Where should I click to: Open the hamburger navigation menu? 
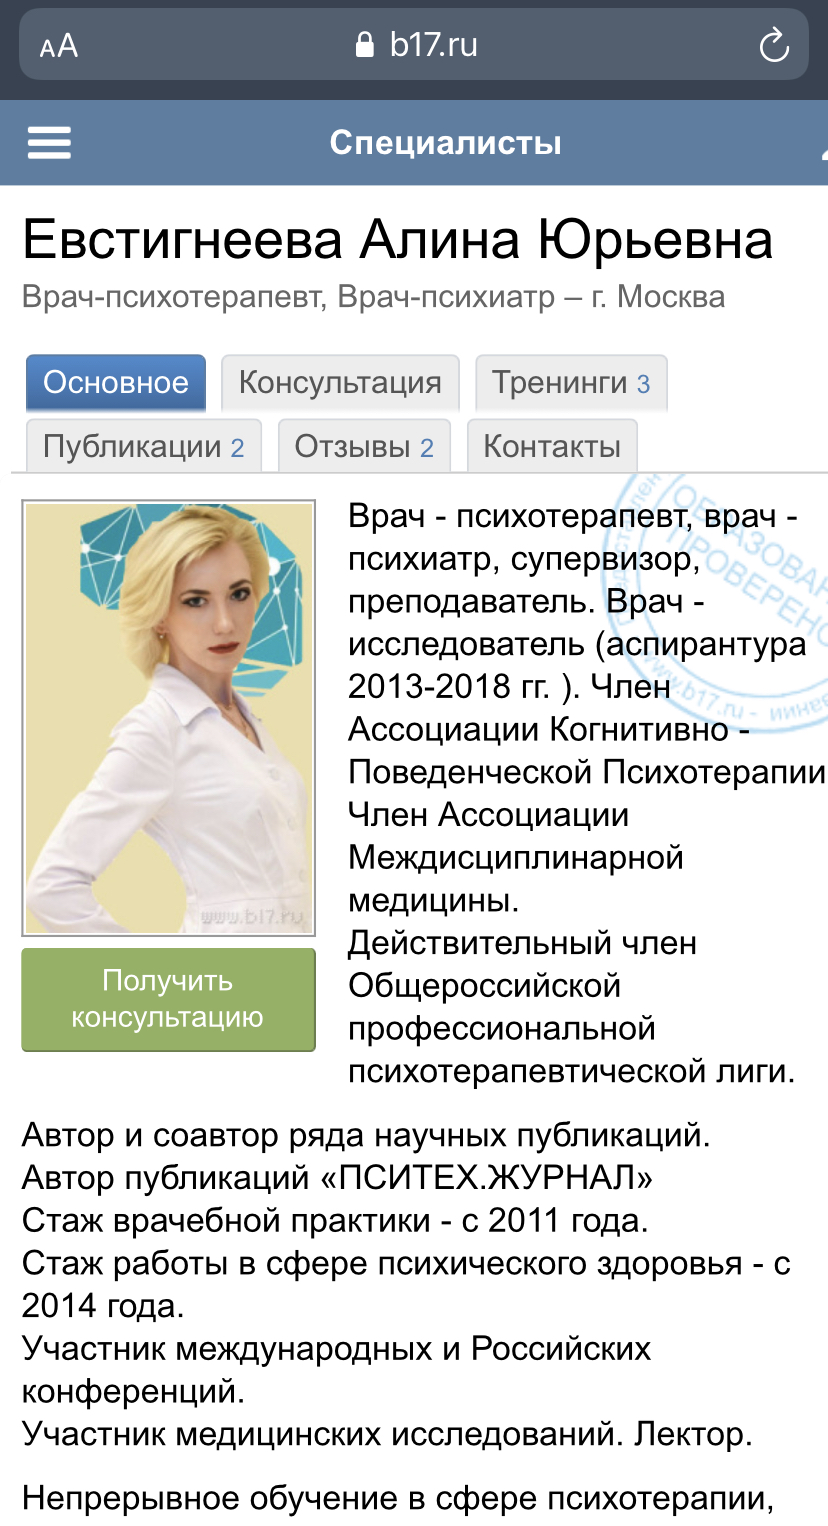[x=49, y=143]
